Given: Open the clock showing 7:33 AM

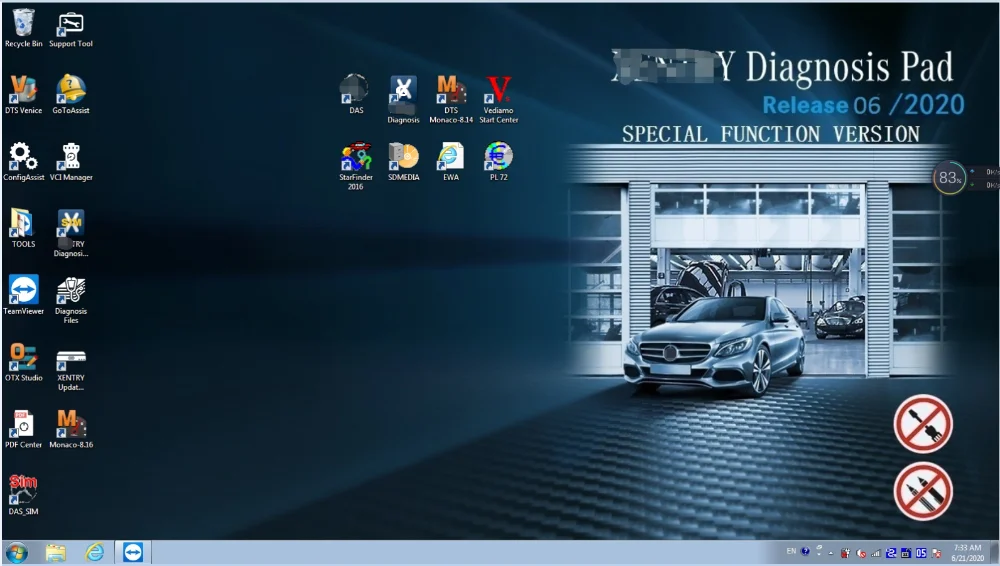Looking at the screenshot, I should pos(967,553).
